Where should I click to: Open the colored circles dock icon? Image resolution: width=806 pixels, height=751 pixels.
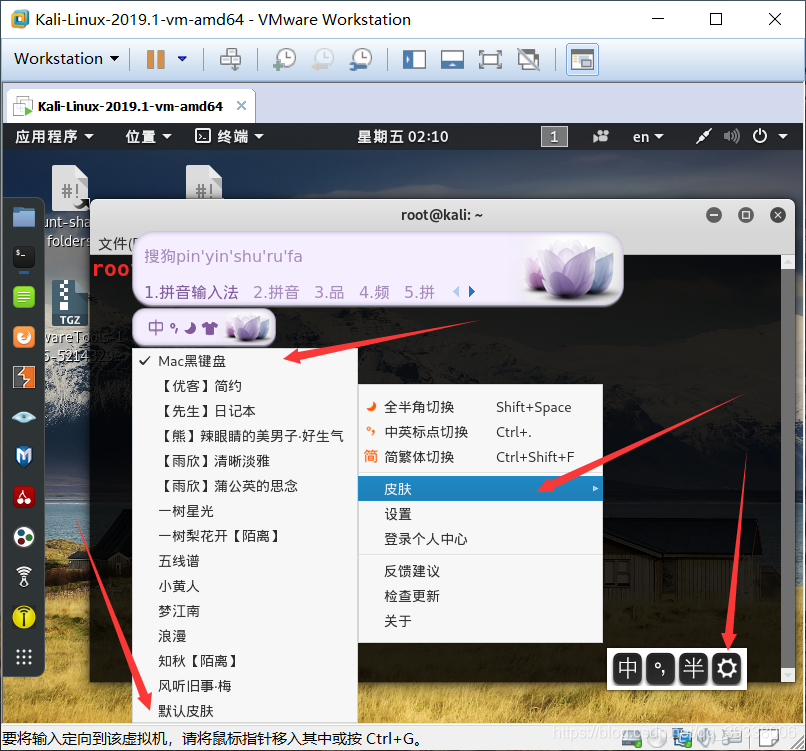click(24, 537)
